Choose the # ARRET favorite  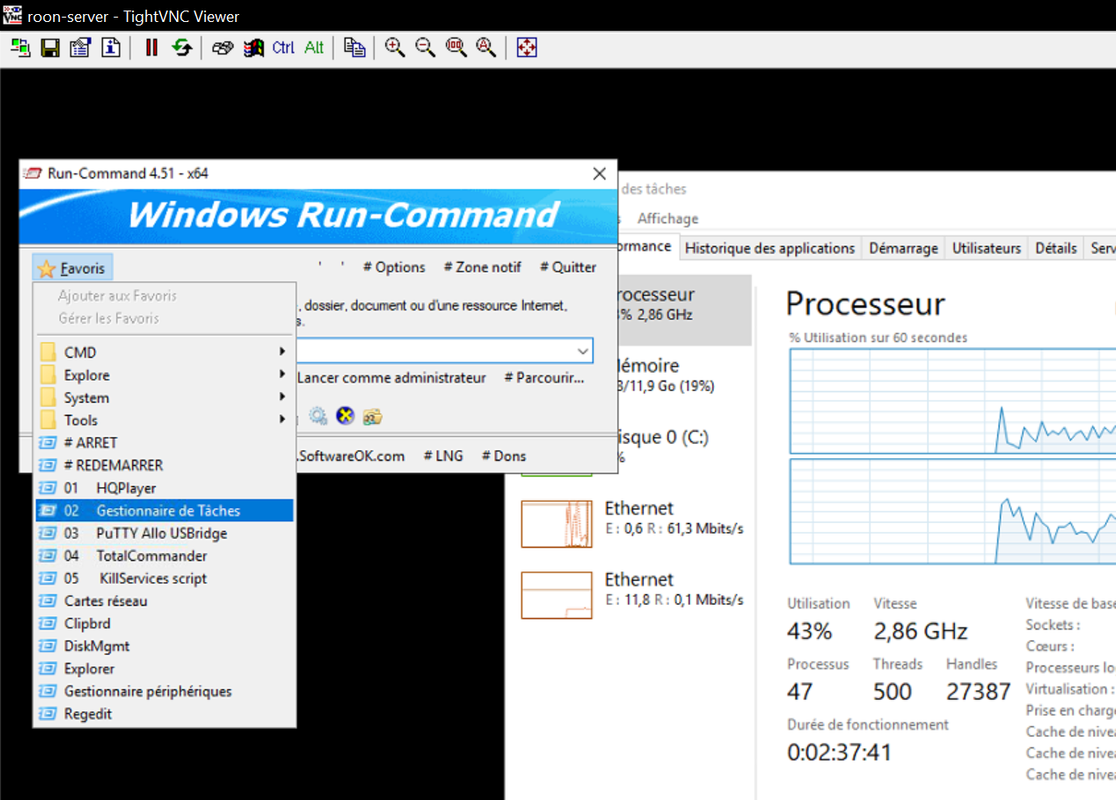pyautogui.click(x=164, y=443)
